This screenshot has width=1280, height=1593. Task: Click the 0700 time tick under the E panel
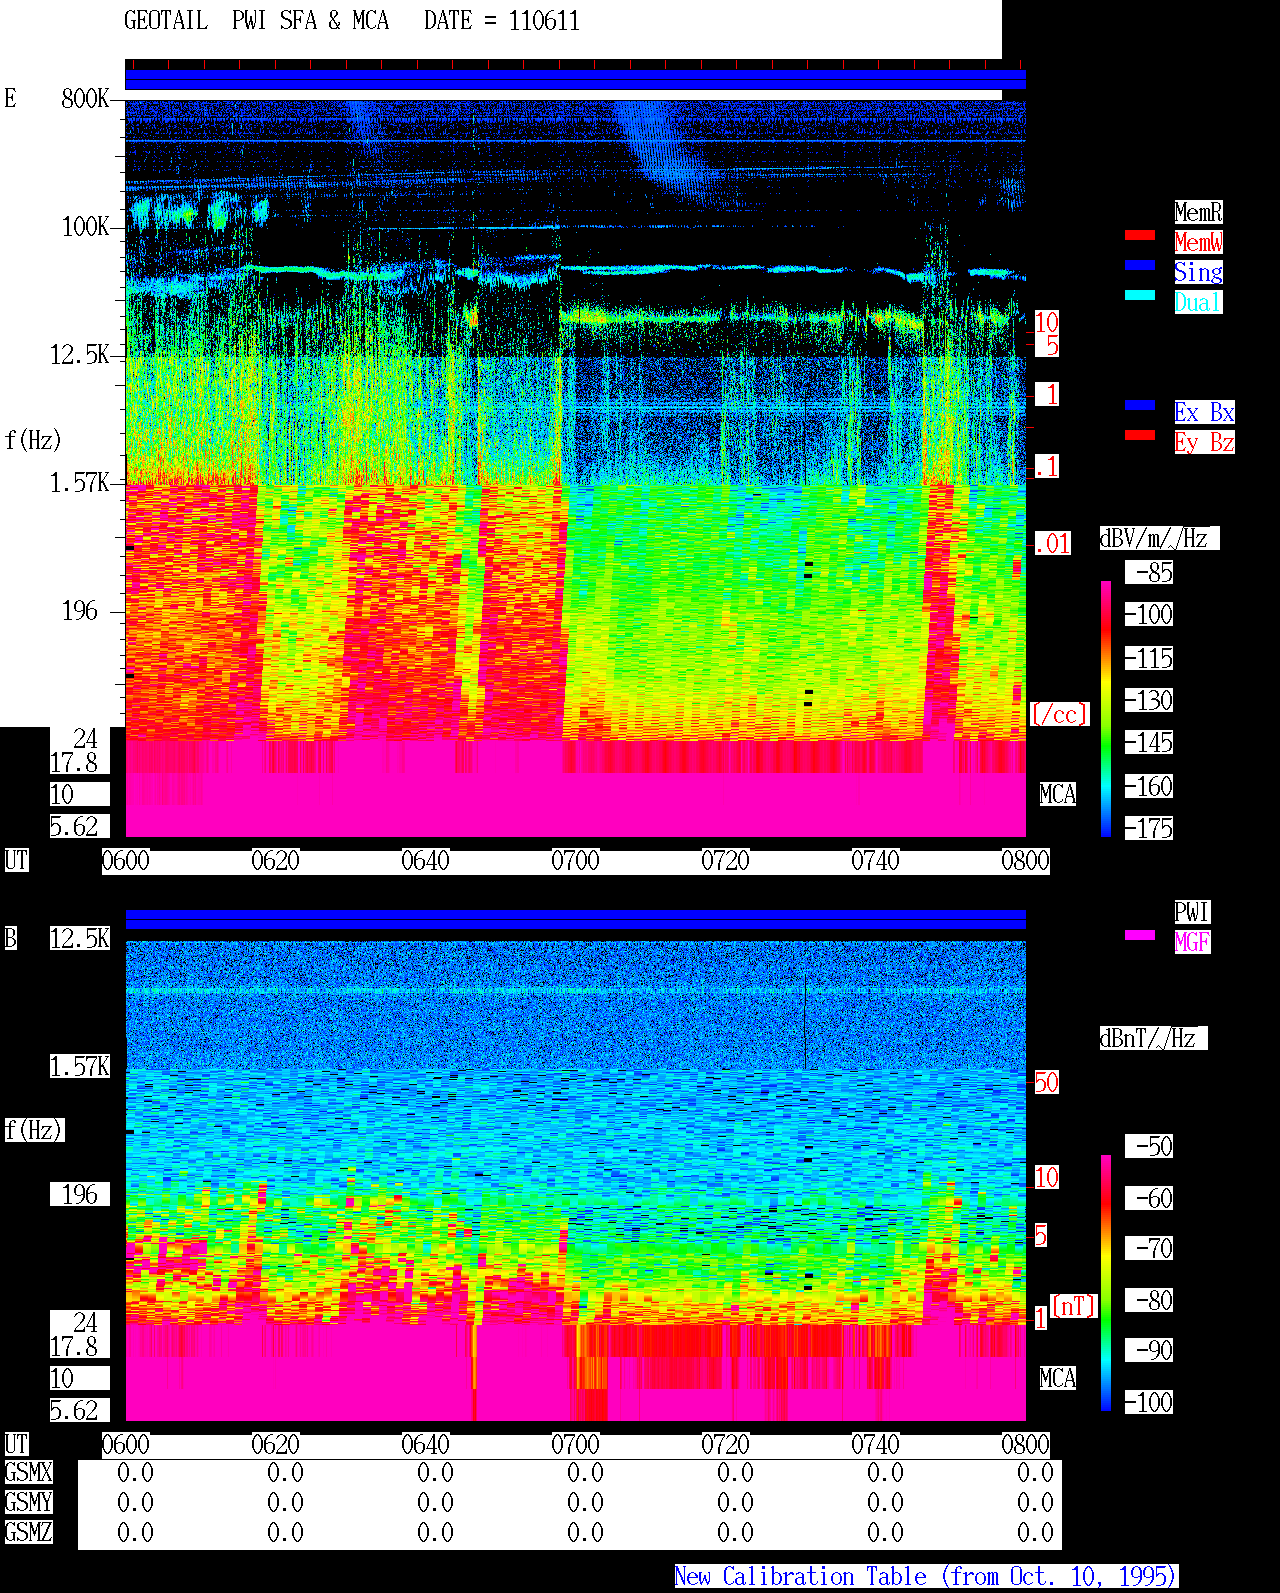[575, 860]
